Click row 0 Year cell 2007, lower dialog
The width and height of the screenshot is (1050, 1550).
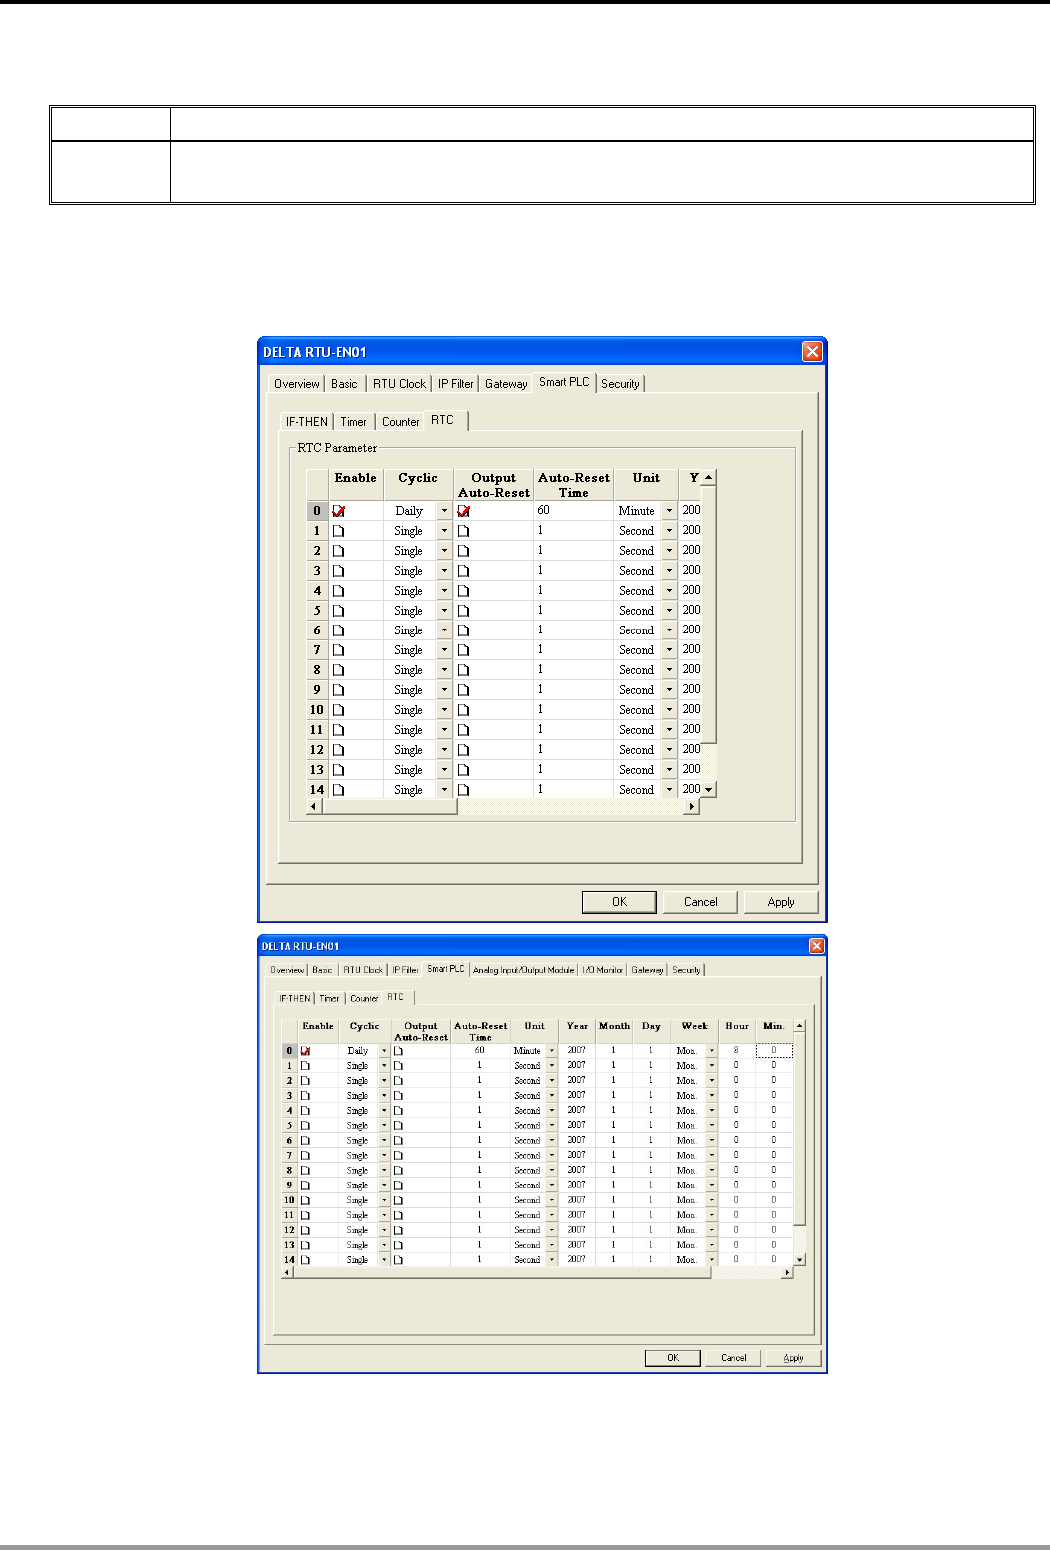577,1051
